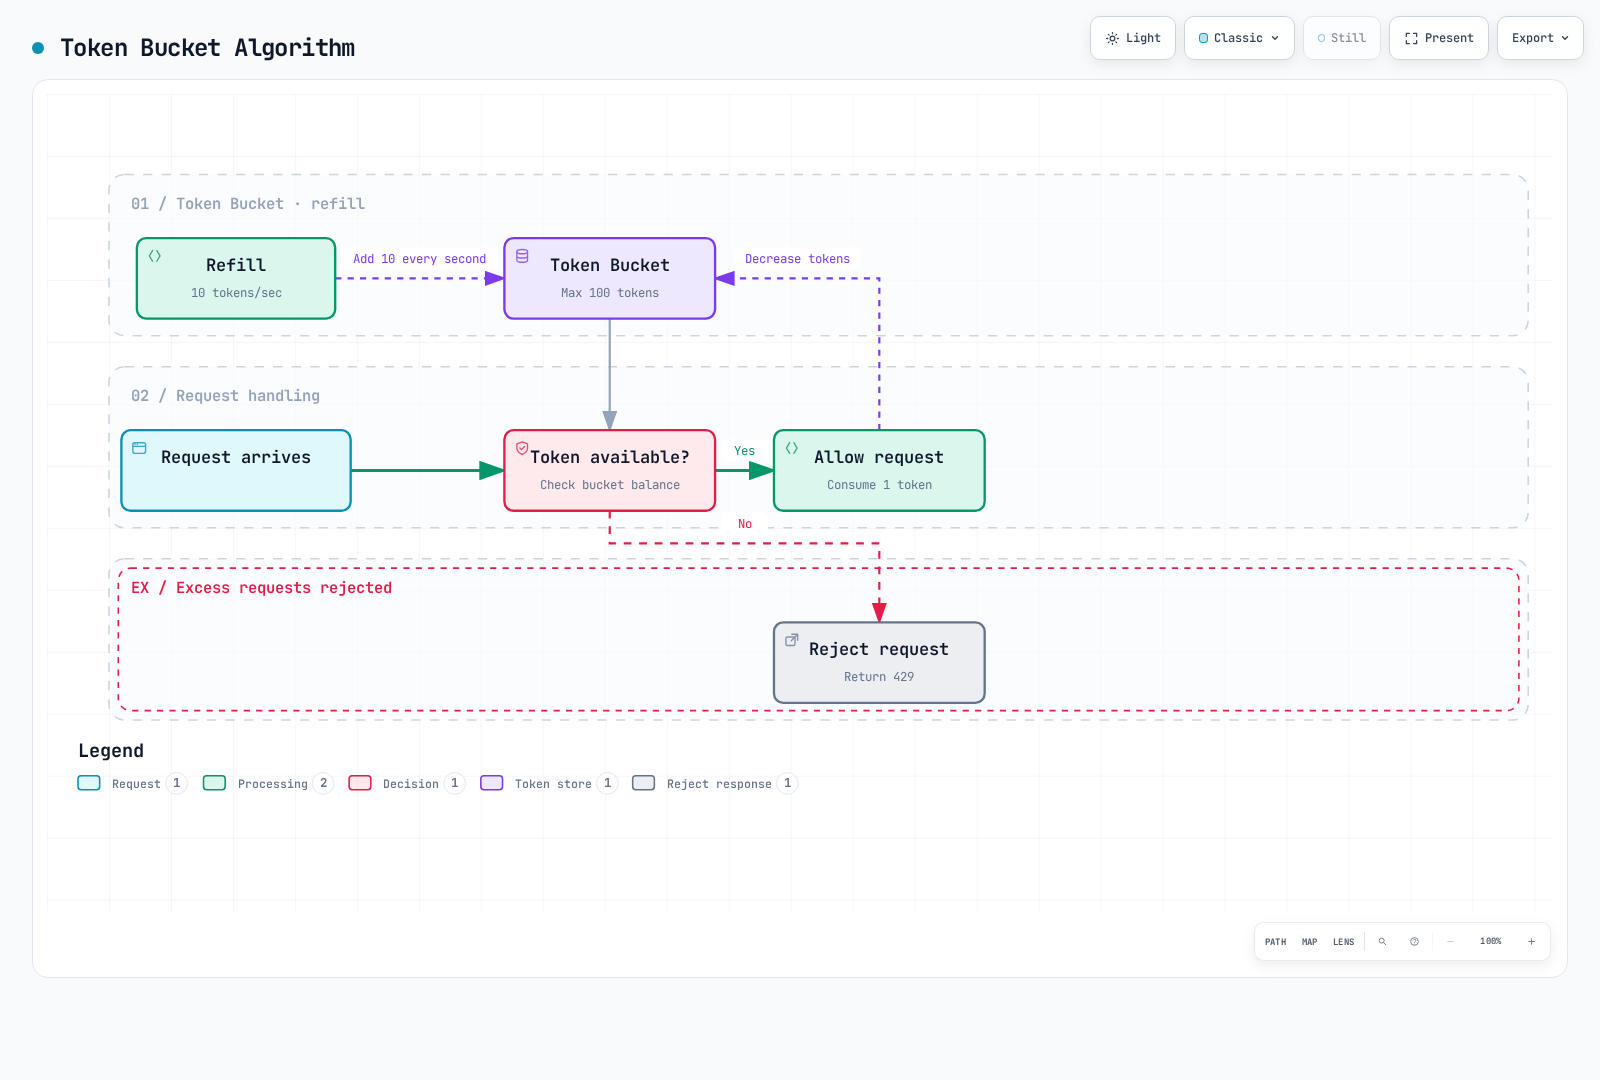This screenshot has width=1600, height=1080.
Task: Toggle the Still animation mode
Action: pos(1341,38)
